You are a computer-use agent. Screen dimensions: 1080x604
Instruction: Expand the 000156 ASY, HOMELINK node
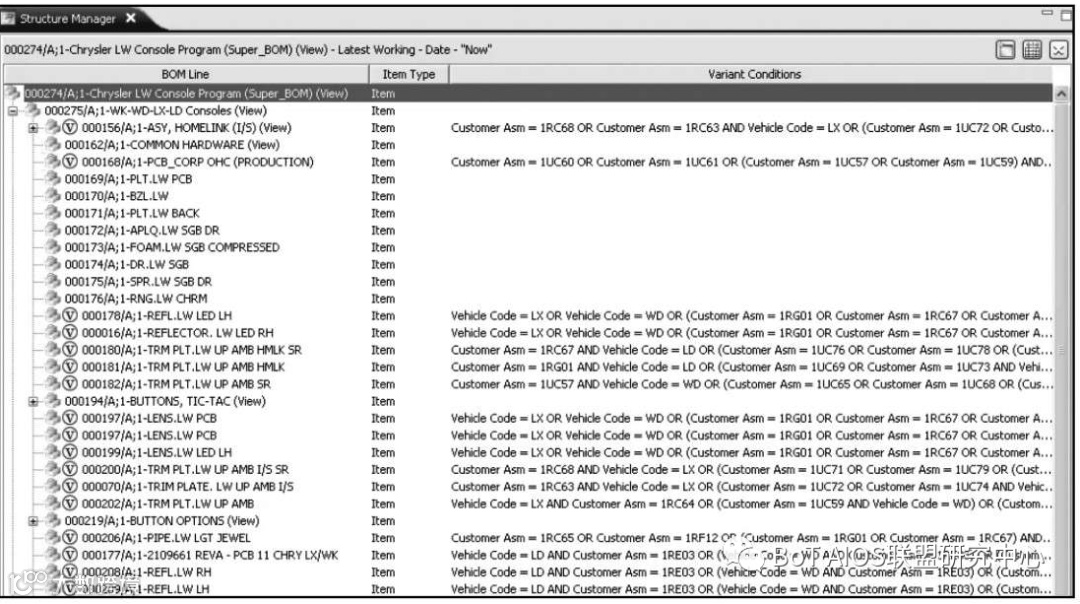(x=32, y=128)
